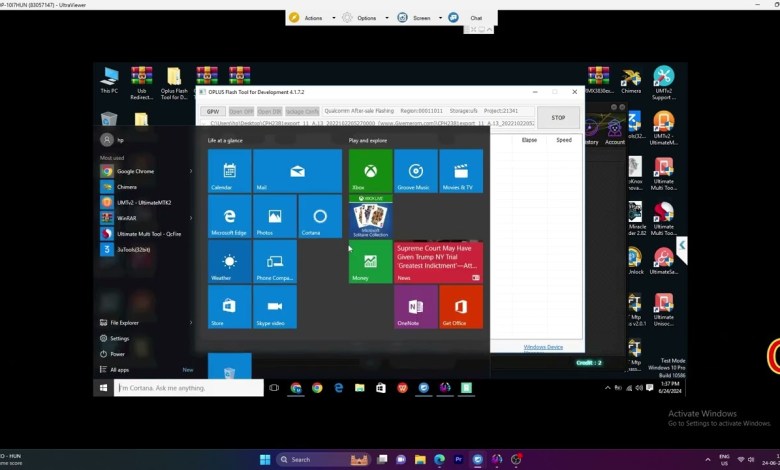Open the Get Office tile
Image resolution: width=780 pixels, height=470 pixels.
[x=460, y=306]
